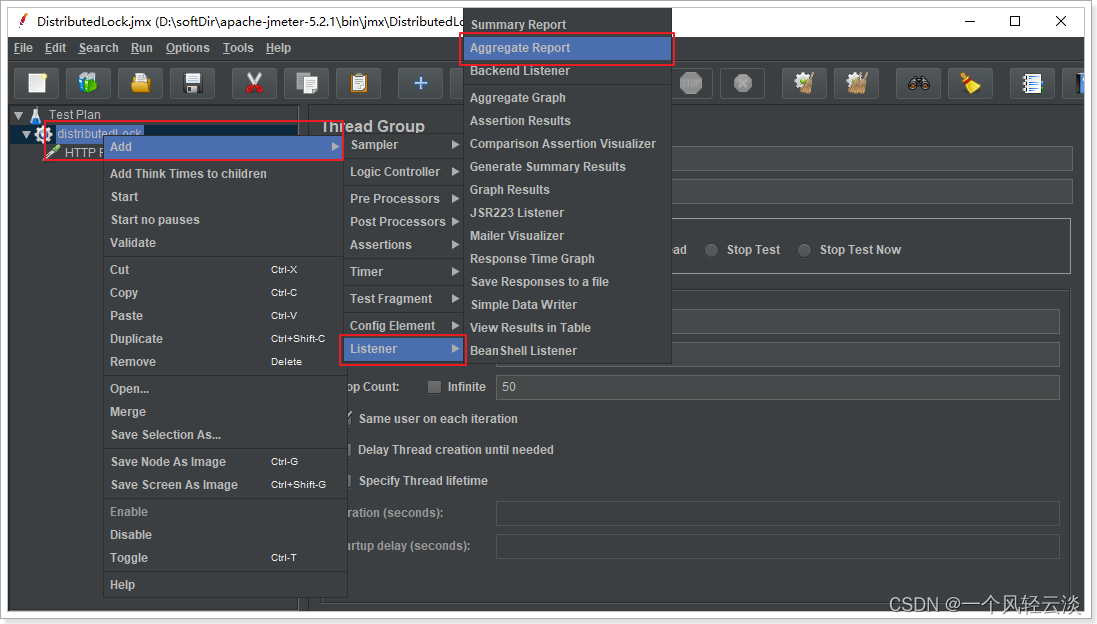Choose Simple Data Writer listener

[x=567, y=304]
